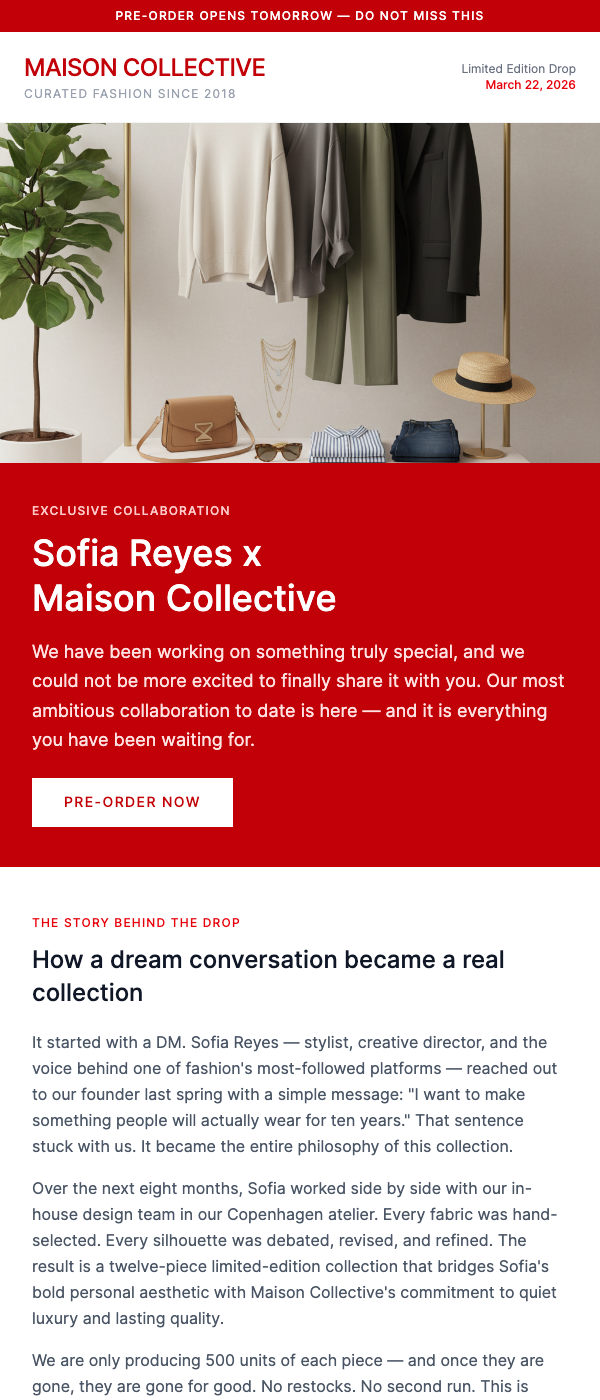Click the PRE-ORDER NOW button

click(132, 802)
